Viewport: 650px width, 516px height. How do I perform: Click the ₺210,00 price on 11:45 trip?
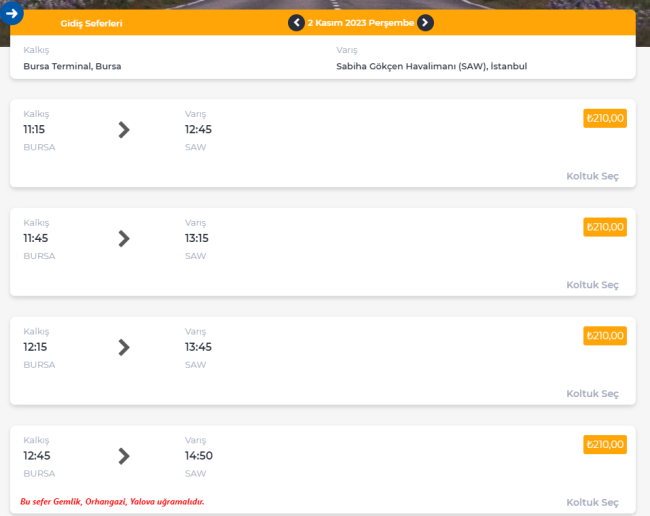(605, 227)
